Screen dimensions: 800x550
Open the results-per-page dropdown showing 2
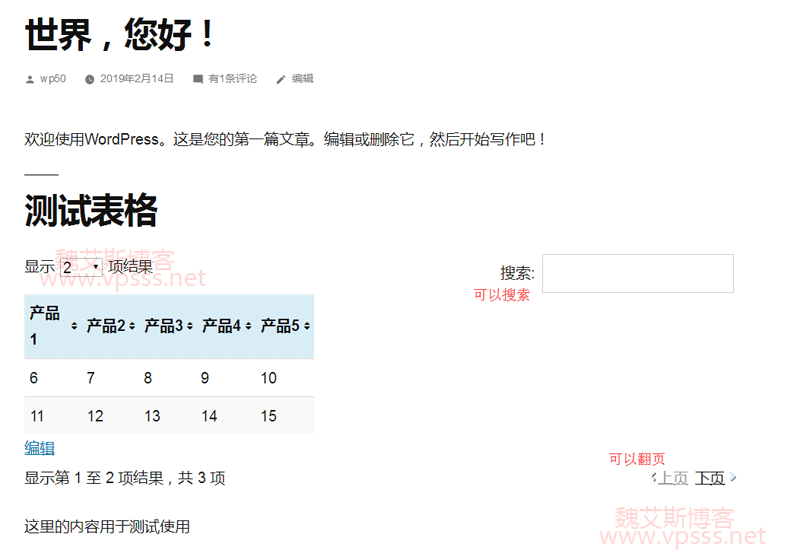pyautogui.click(x=81, y=267)
